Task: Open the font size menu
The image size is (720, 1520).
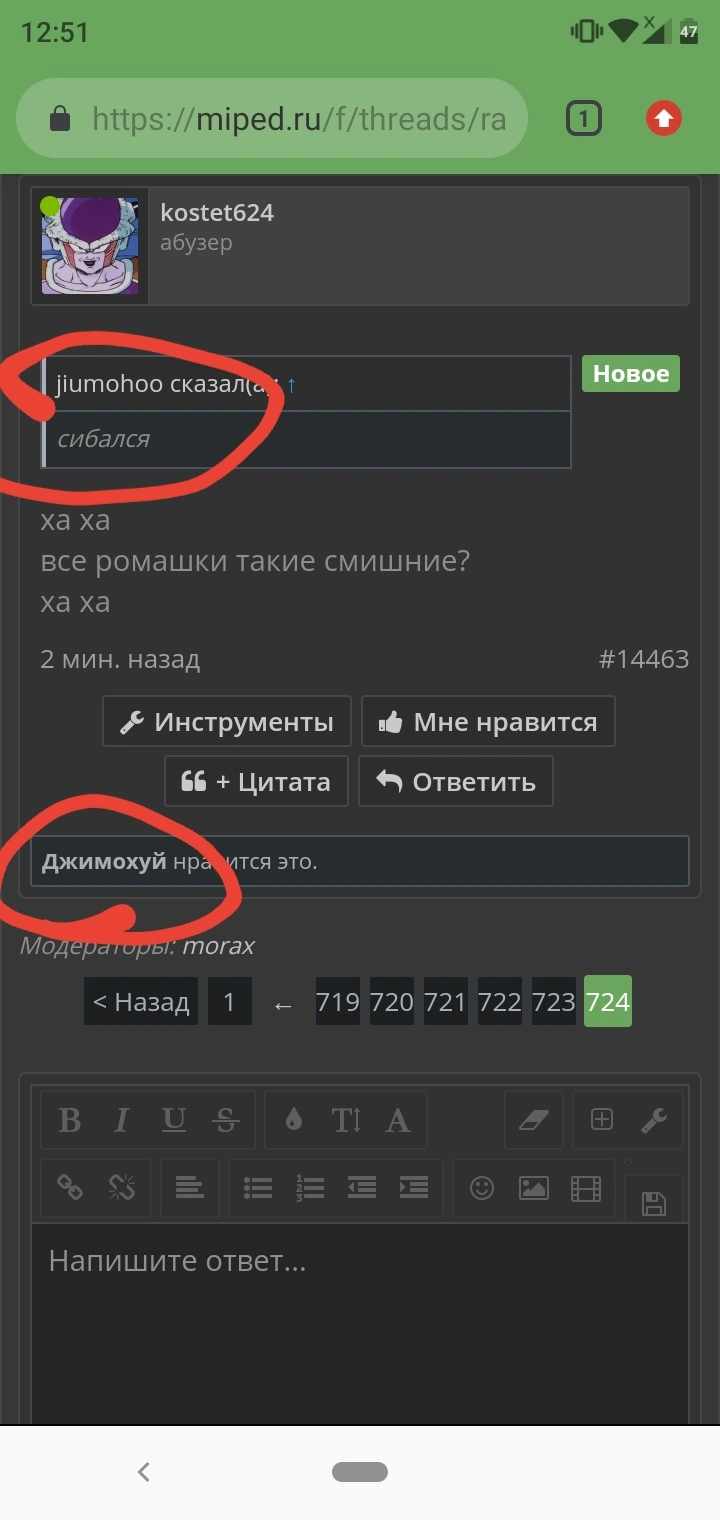Action: (346, 1120)
